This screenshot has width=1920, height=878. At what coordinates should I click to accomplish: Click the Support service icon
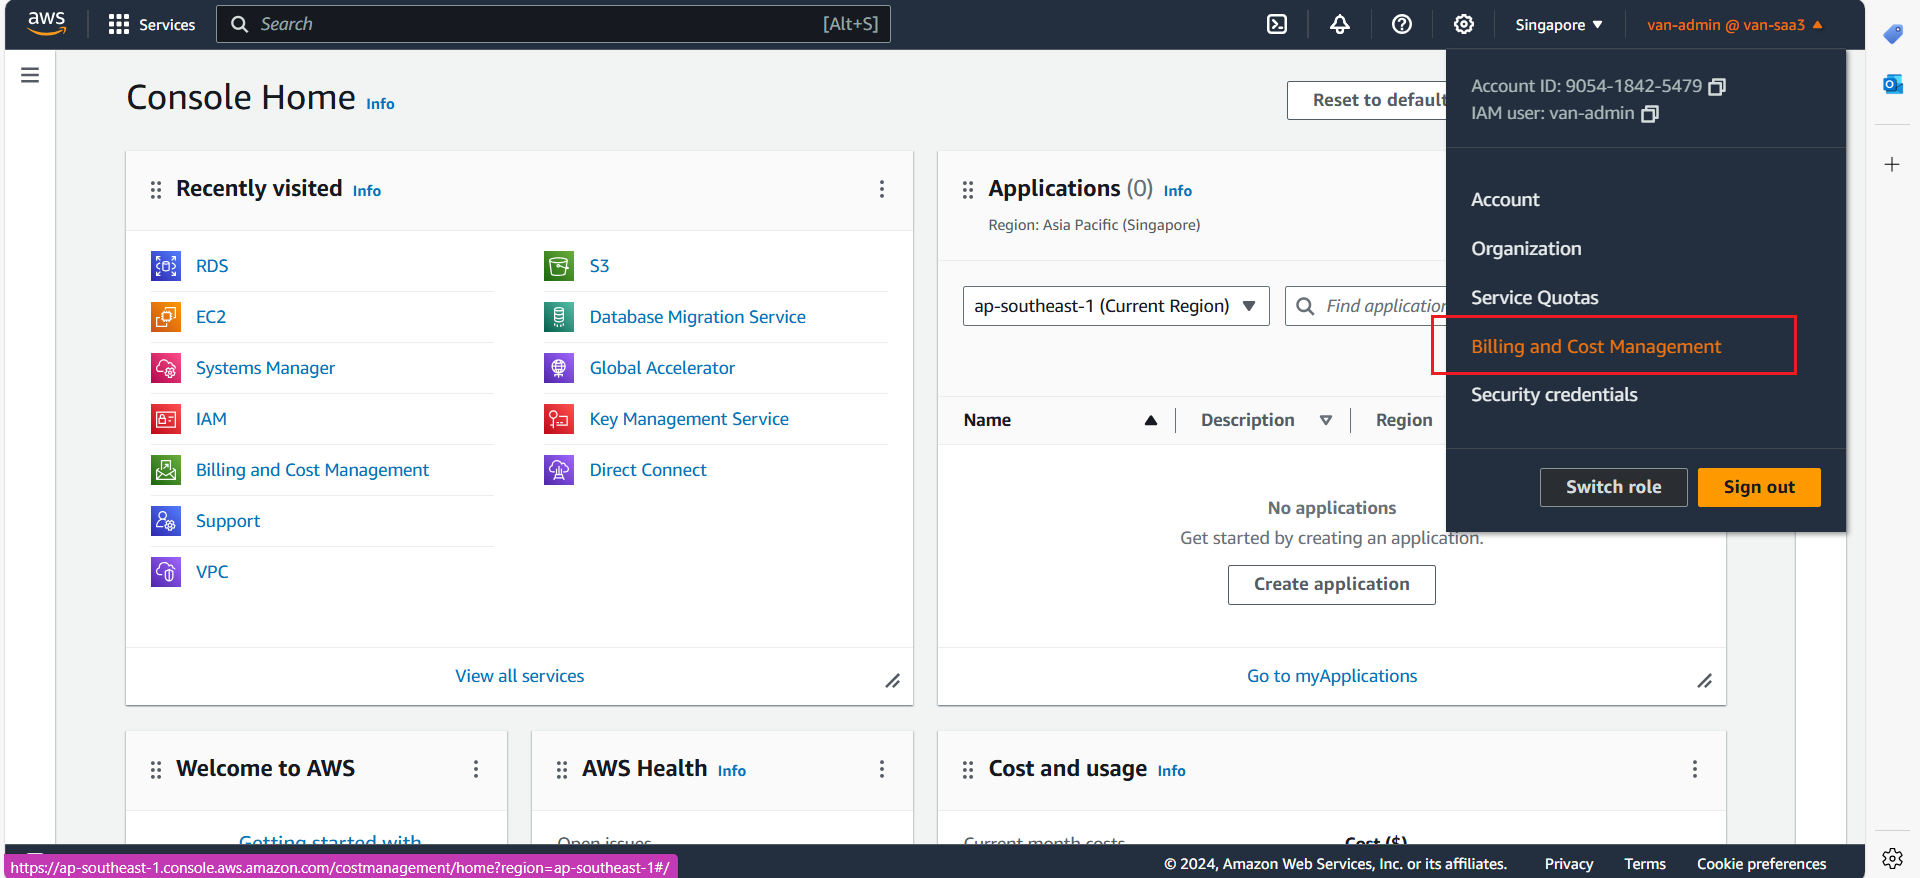click(166, 521)
